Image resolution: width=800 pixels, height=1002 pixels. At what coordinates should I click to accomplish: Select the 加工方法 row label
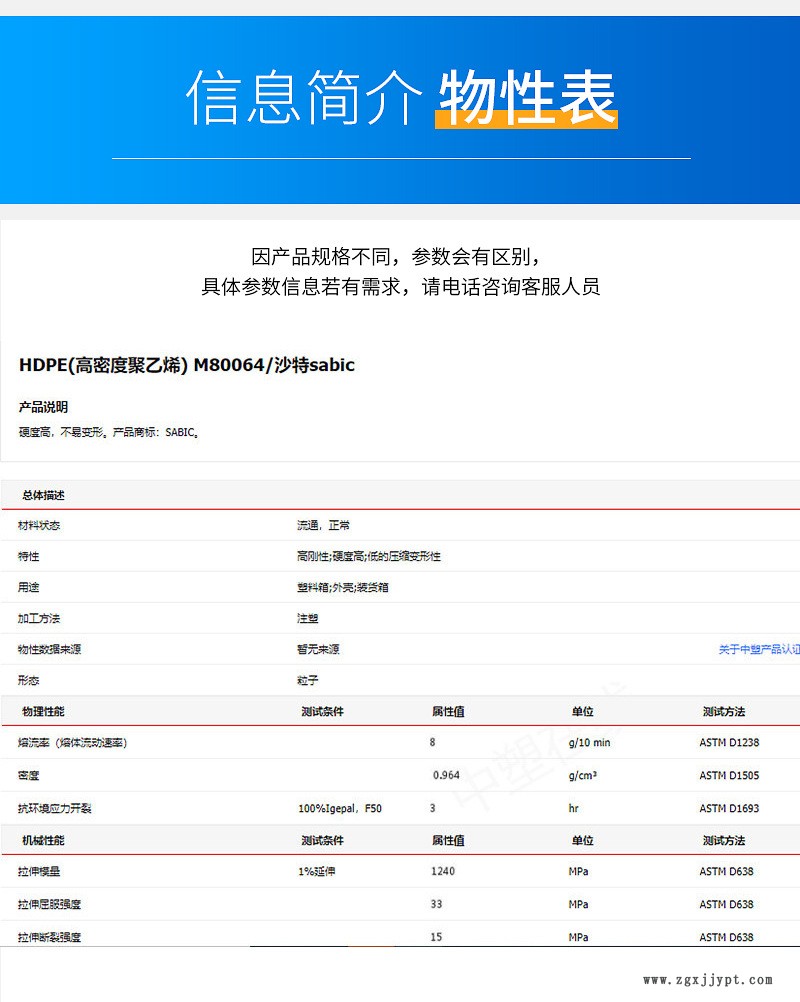coord(39,619)
